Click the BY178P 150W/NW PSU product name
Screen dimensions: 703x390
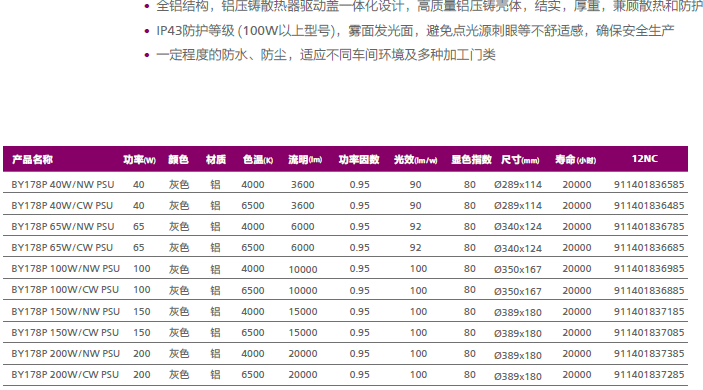[65, 312]
